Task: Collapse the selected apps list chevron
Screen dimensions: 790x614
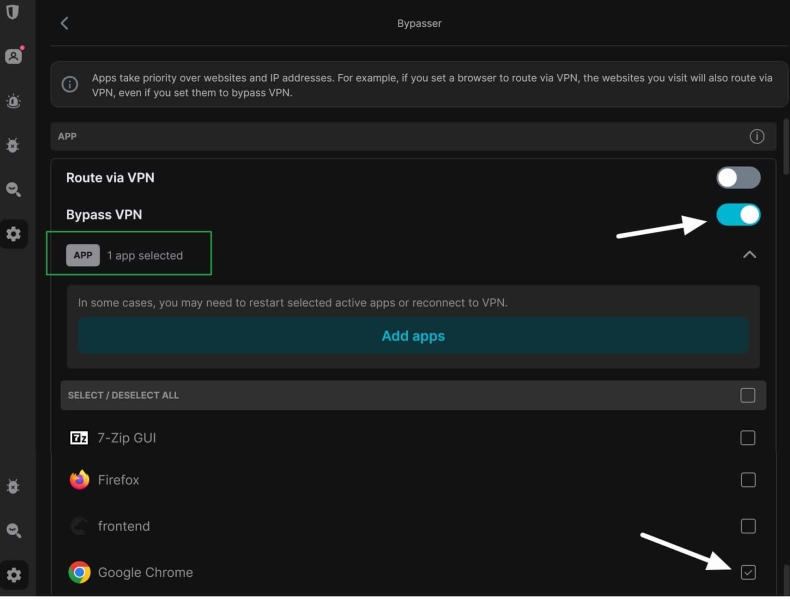Action: coord(749,255)
